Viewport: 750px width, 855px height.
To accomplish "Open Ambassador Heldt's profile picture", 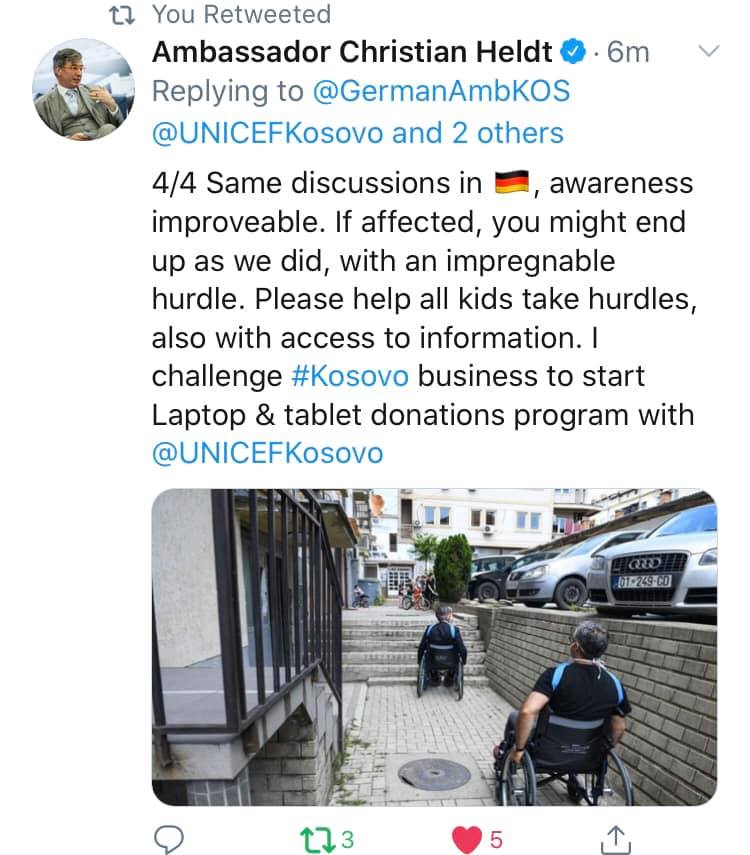I will tap(83, 89).
